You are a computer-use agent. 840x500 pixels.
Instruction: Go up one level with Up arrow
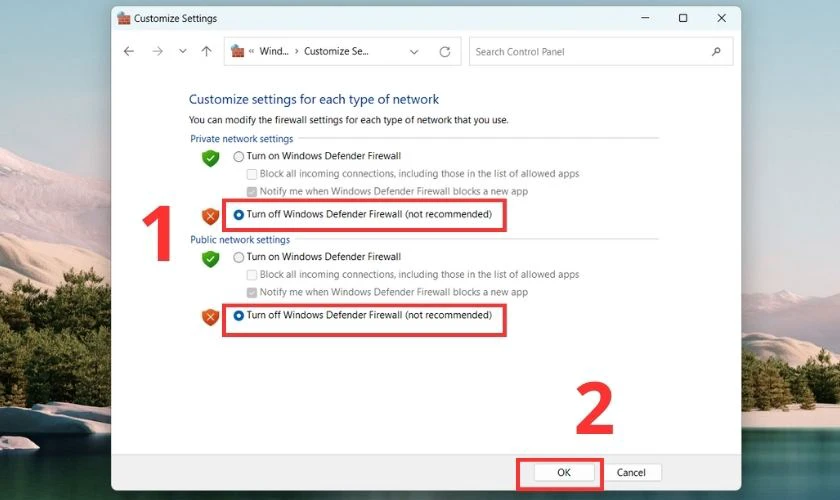tap(206, 51)
